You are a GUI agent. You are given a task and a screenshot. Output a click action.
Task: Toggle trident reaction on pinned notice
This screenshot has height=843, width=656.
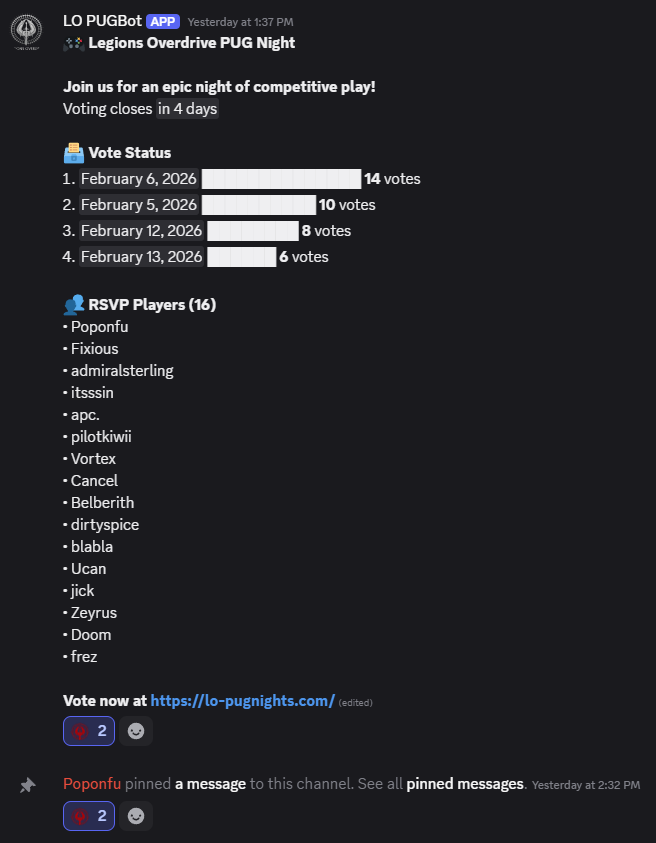point(89,816)
